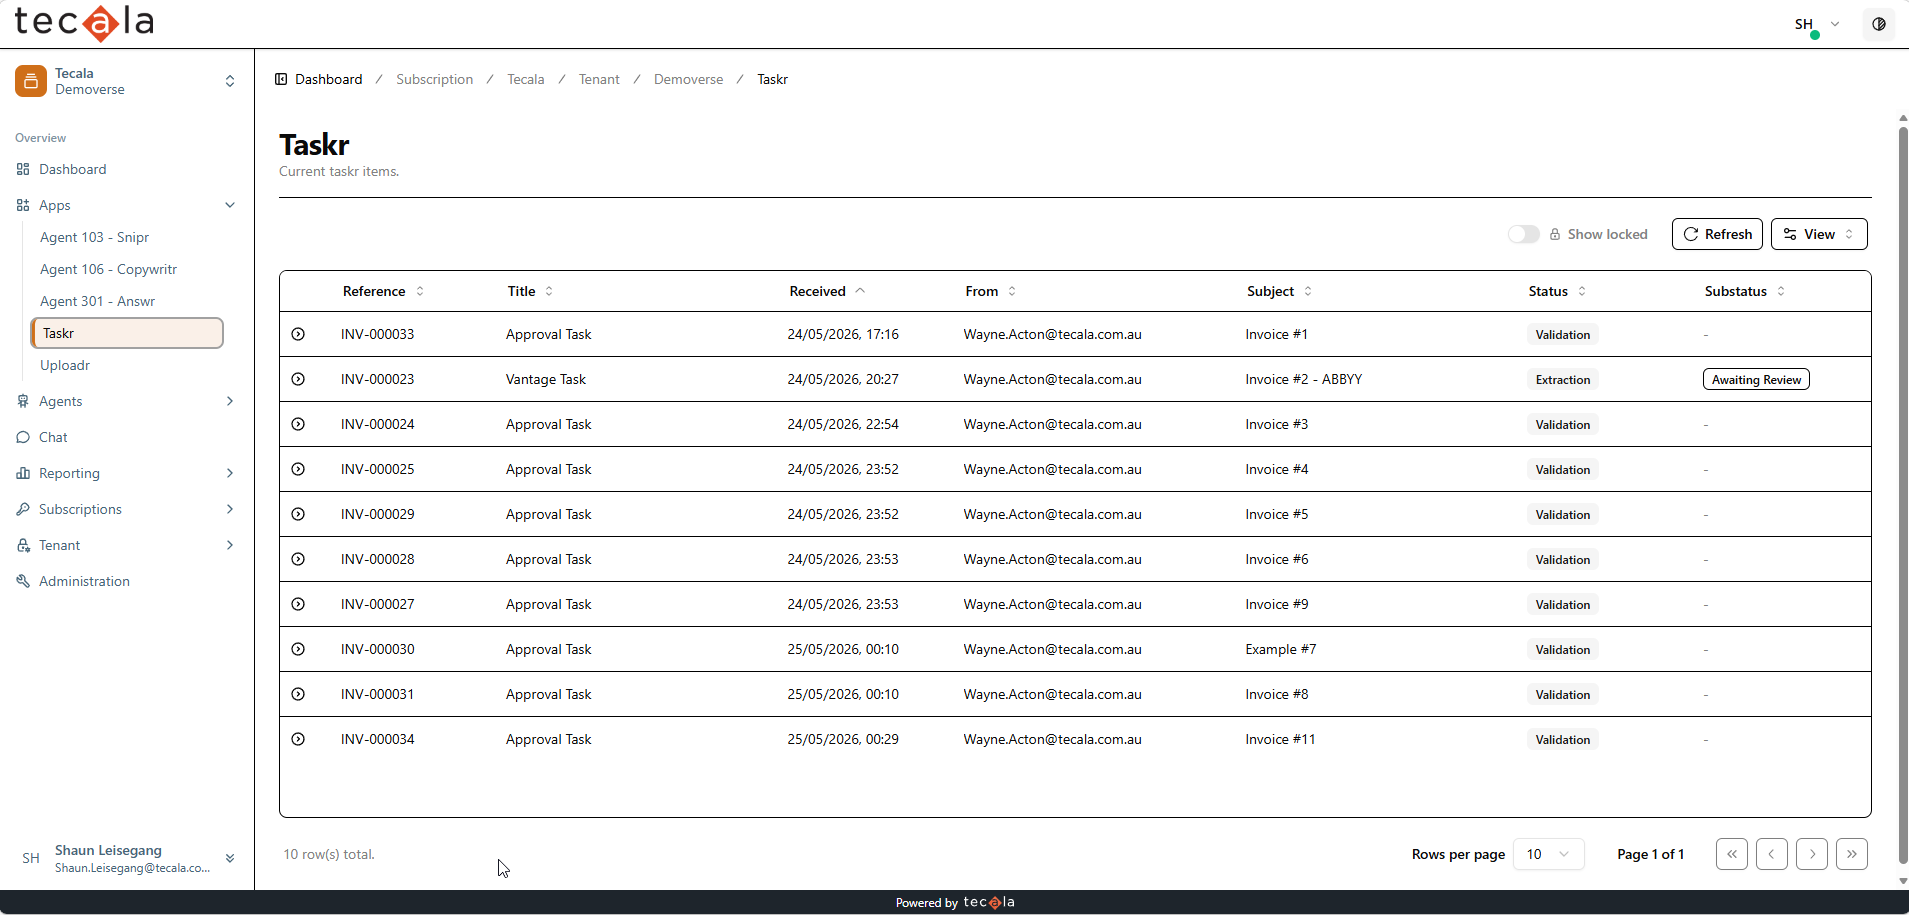The width and height of the screenshot is (1909, 915).
Task: Click the Extraction status badge
Action: (1563, 379)
